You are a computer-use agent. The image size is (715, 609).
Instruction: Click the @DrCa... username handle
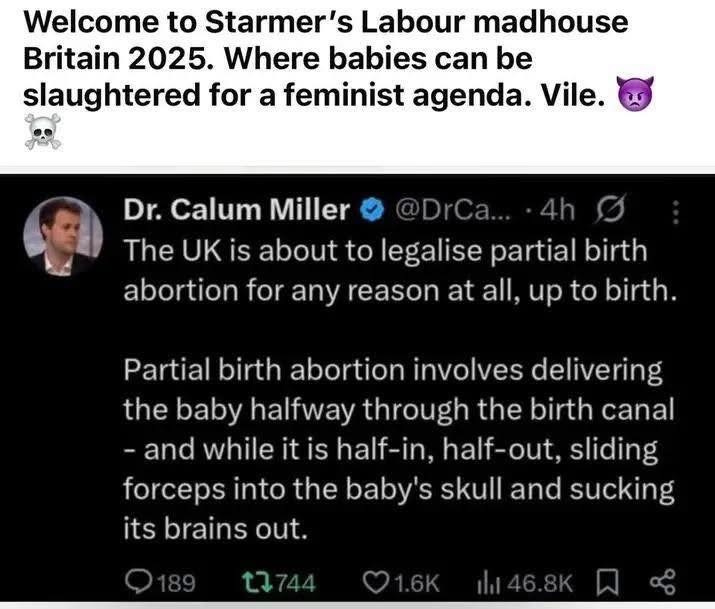click(454, 210)
